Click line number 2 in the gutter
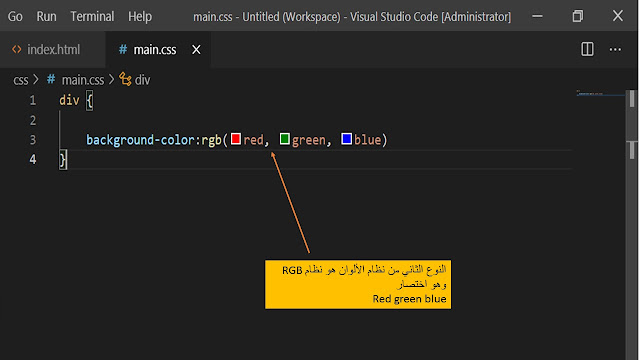 tap(33, 120)
